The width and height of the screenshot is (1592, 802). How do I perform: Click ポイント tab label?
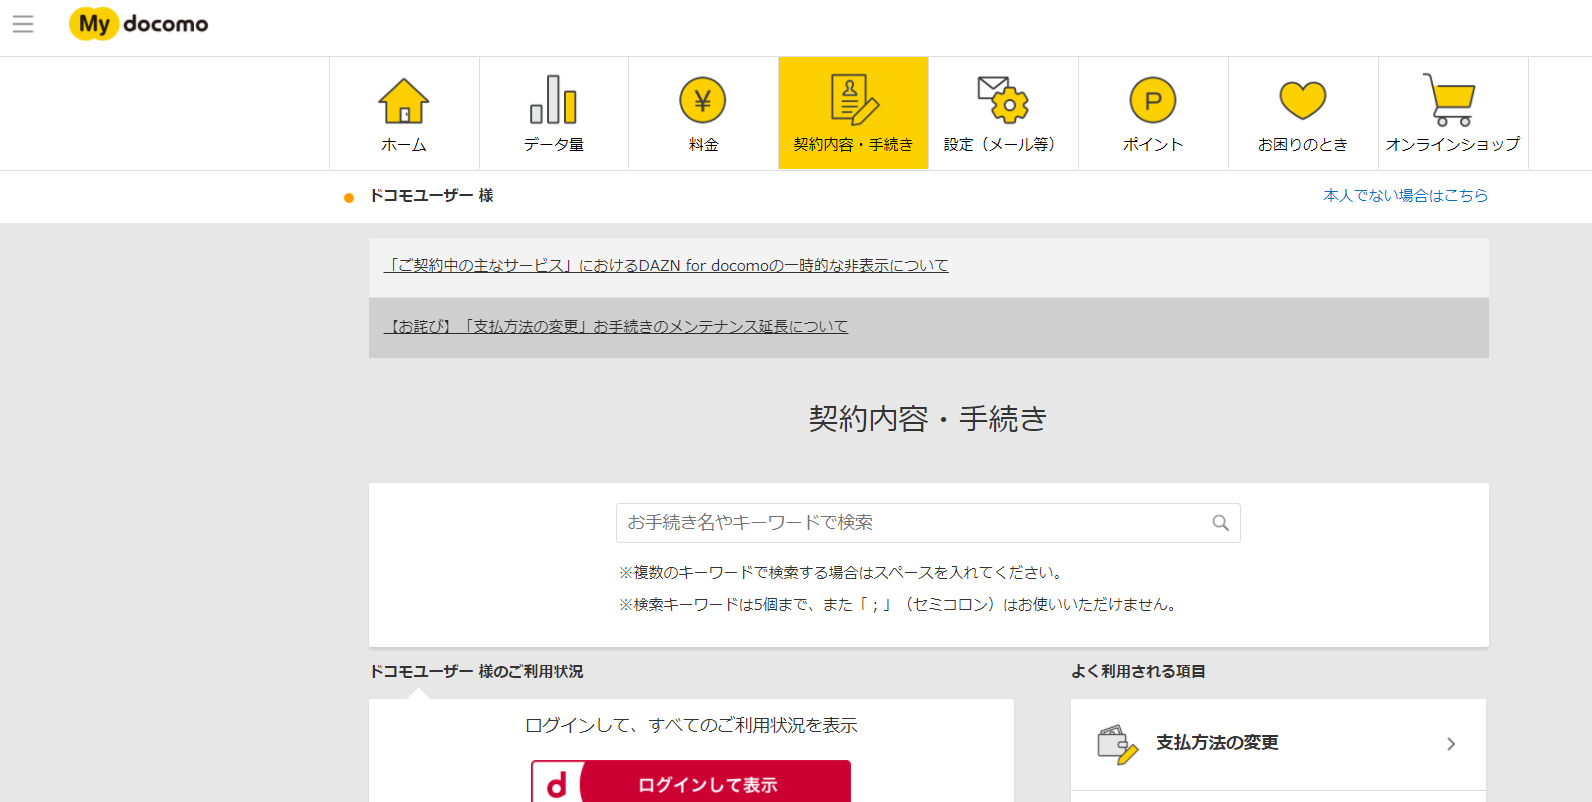point(1153,145)
